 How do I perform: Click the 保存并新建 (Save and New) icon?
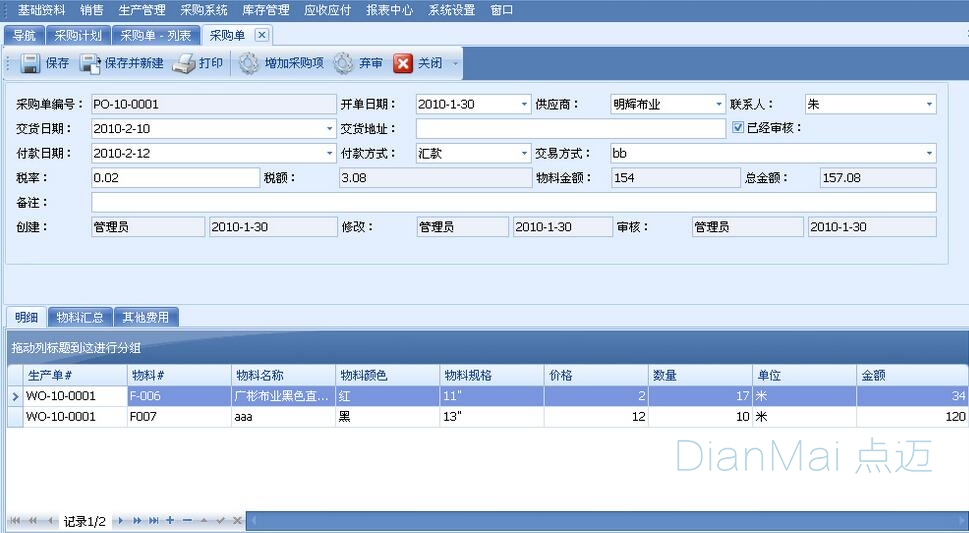point(90,64)
